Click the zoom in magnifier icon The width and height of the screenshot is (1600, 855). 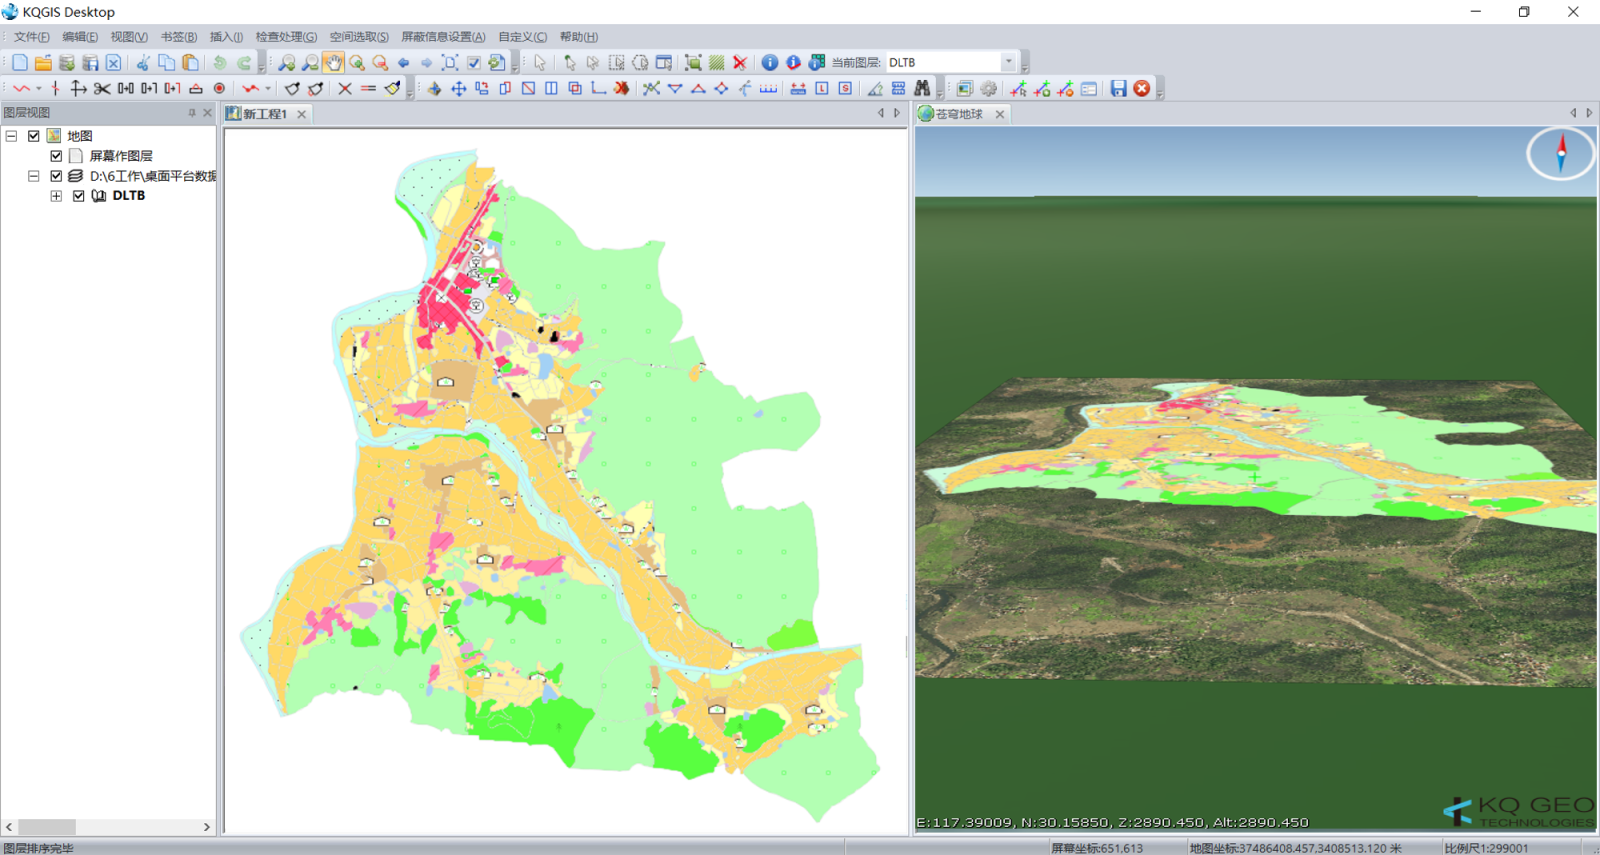287,63
